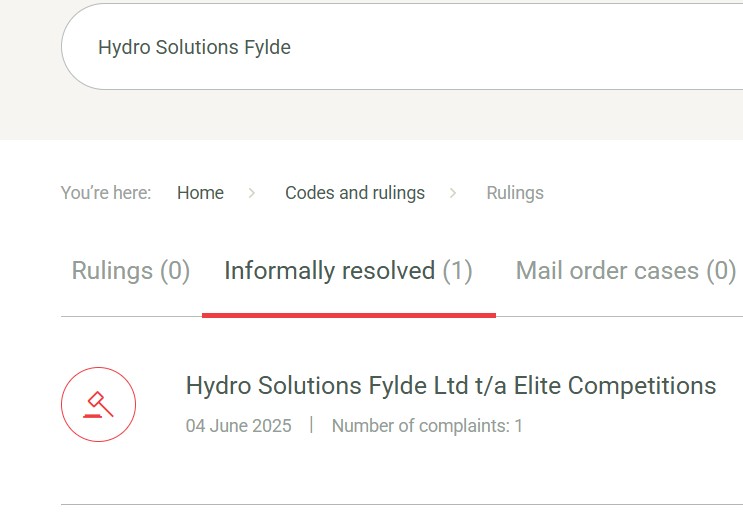
Task: Switch to the Rulings (0) tab
Action: coord(130,271)
